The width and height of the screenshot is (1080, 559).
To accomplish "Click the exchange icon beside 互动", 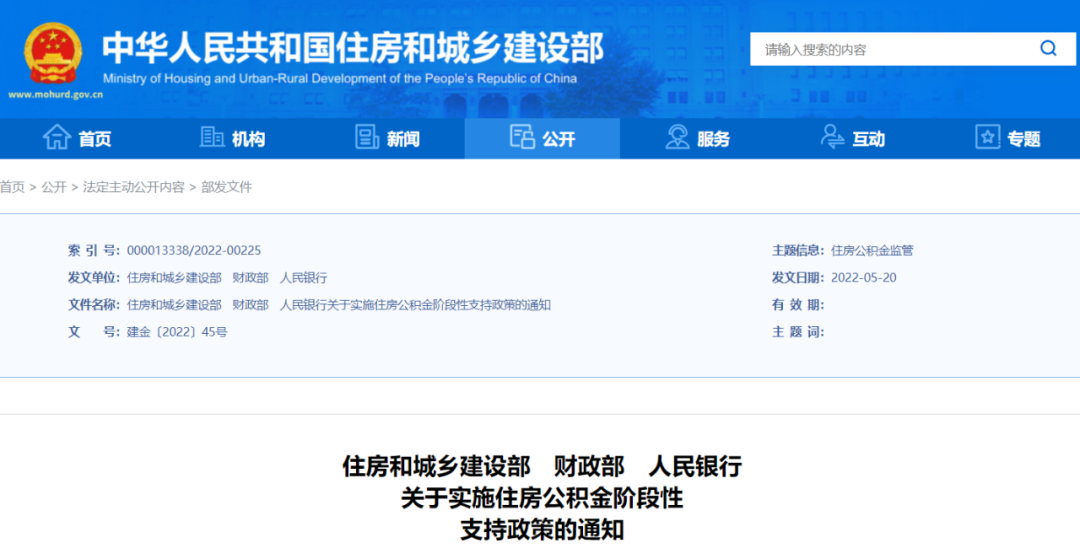I will (832, 138).
